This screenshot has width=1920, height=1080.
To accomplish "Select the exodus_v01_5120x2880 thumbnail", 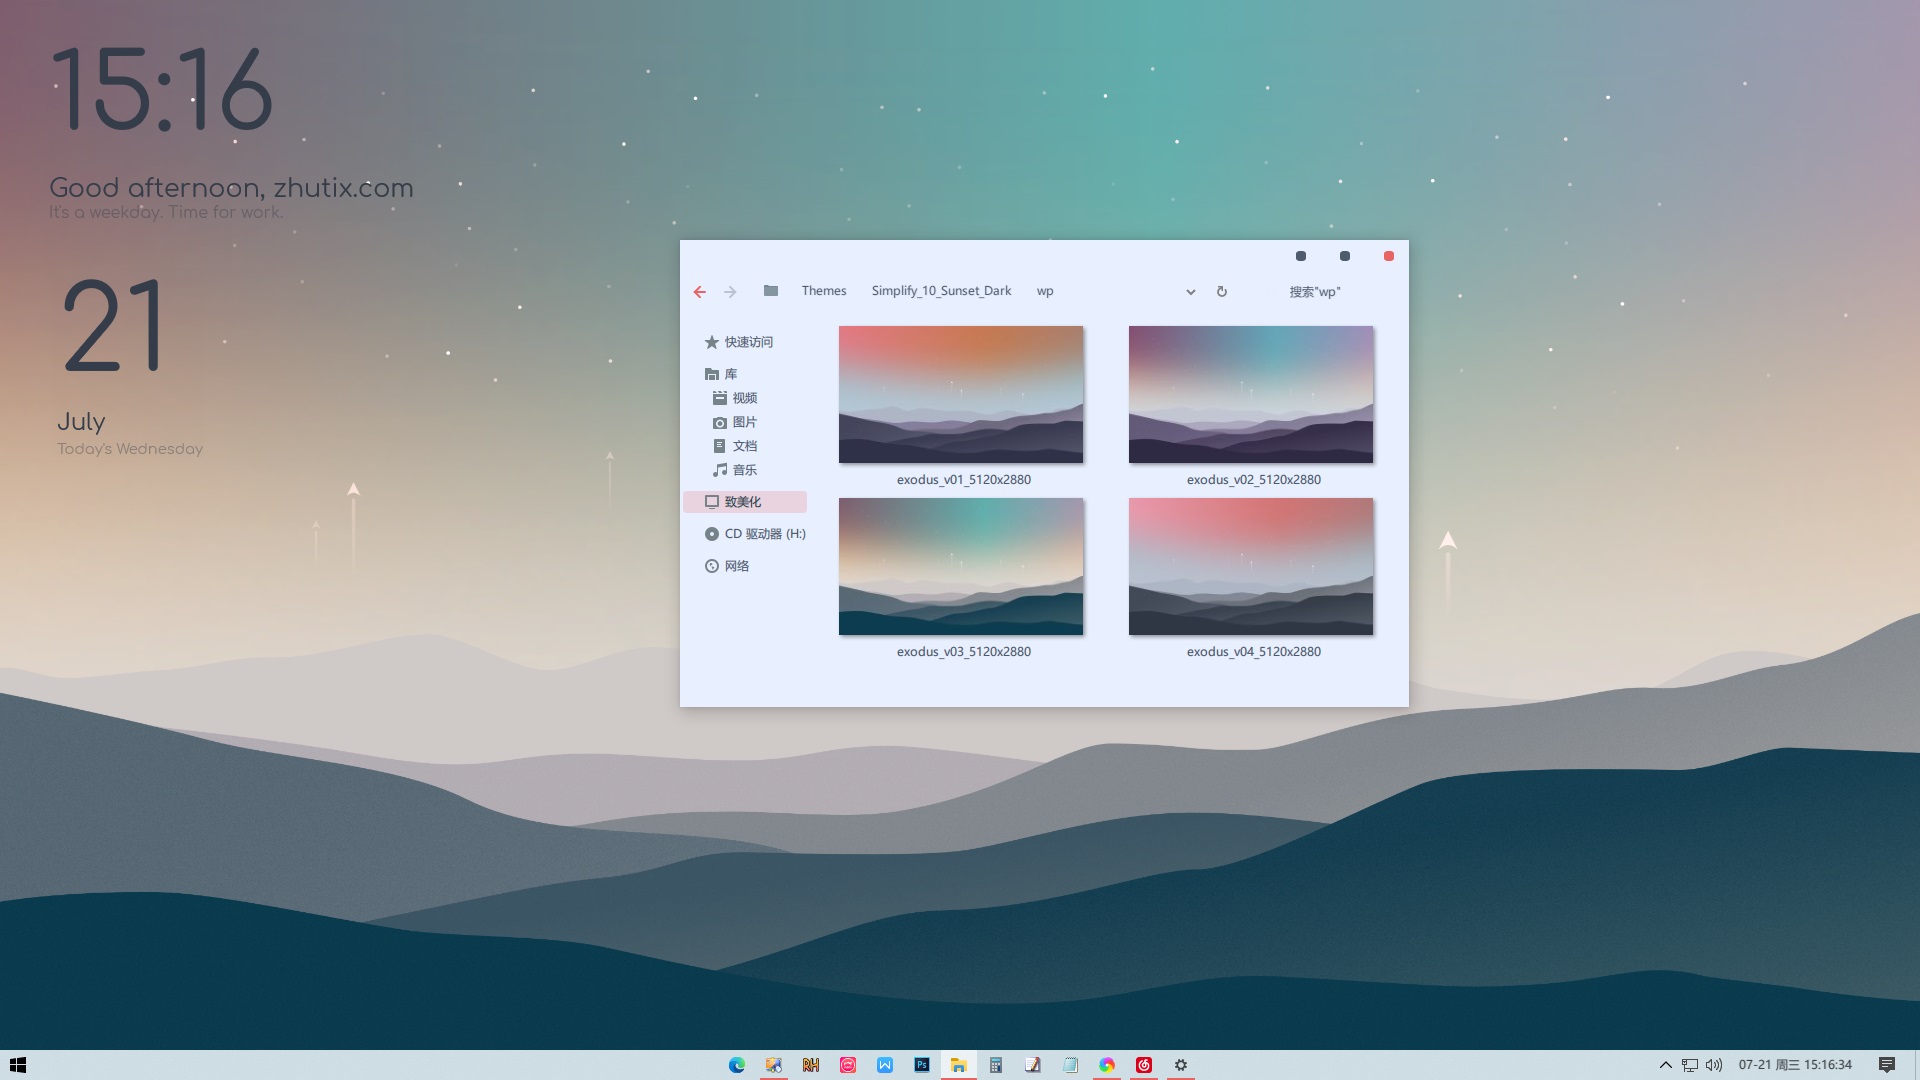I will pos(961,394).
